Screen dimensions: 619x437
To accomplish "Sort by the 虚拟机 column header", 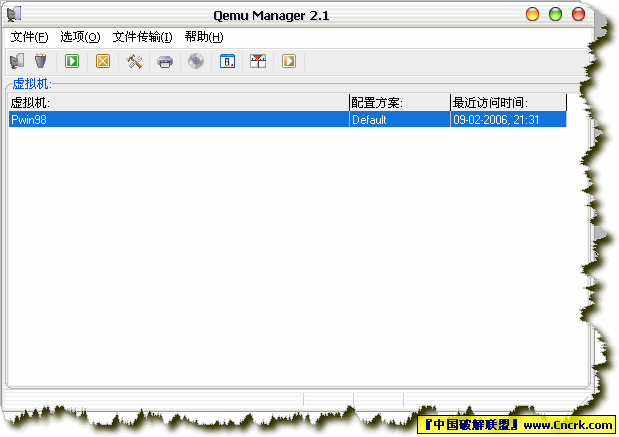I will click(179, 103).
